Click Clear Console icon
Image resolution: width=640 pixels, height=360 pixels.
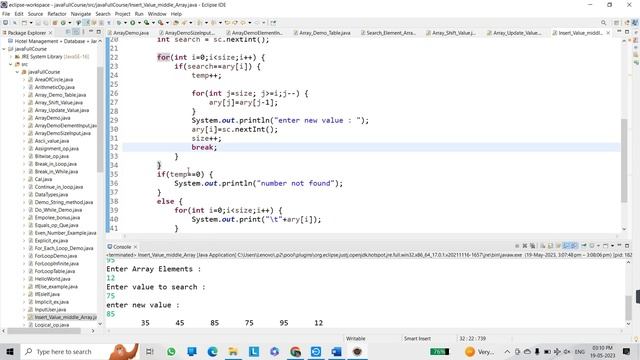tap(542, 246)
